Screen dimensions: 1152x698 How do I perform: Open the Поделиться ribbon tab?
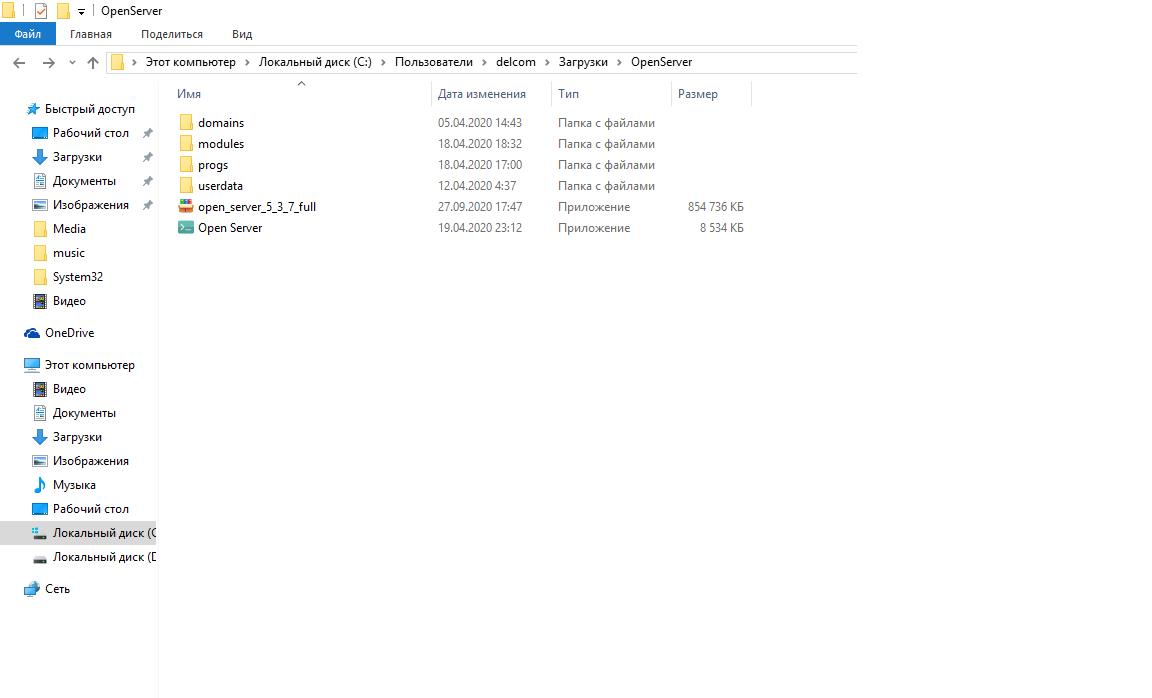coord(171,34)
